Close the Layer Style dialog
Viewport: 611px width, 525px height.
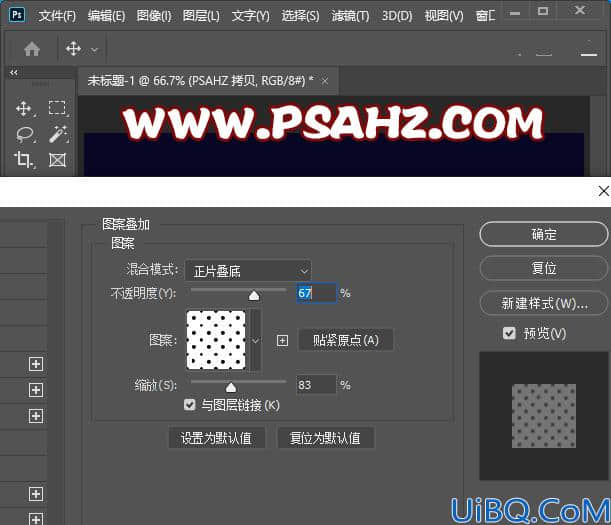[604, 191]
